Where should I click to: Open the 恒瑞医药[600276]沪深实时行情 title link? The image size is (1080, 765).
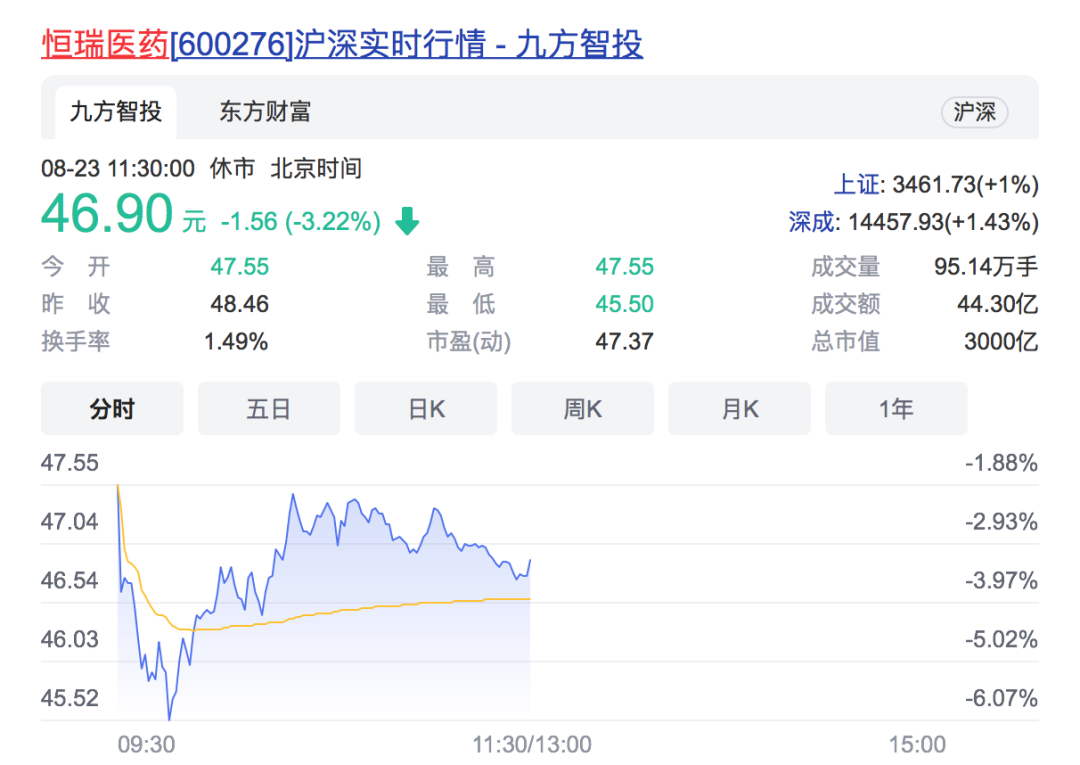(x=342, y=44)
